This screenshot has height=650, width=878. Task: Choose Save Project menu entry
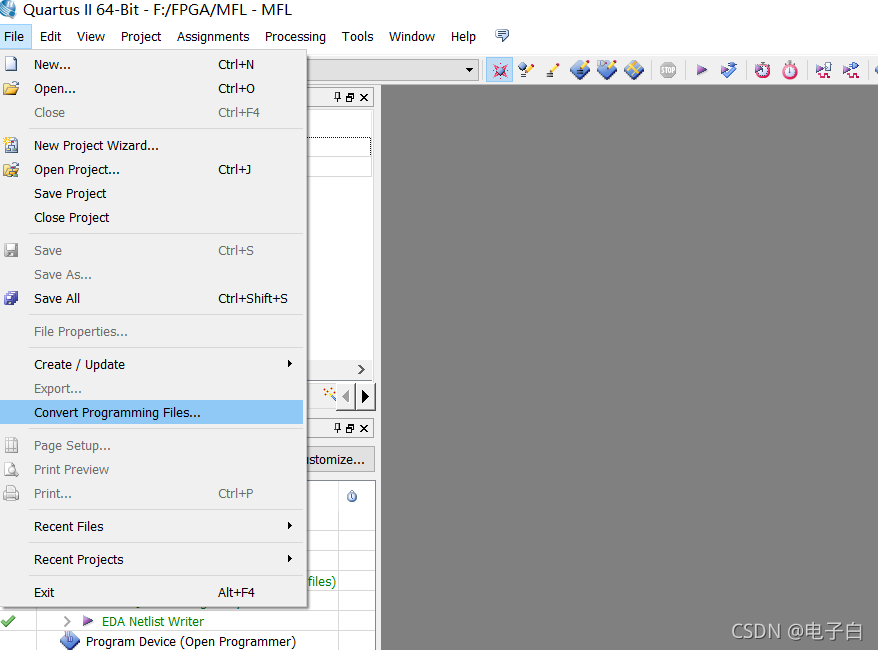(x=152, y=194)
